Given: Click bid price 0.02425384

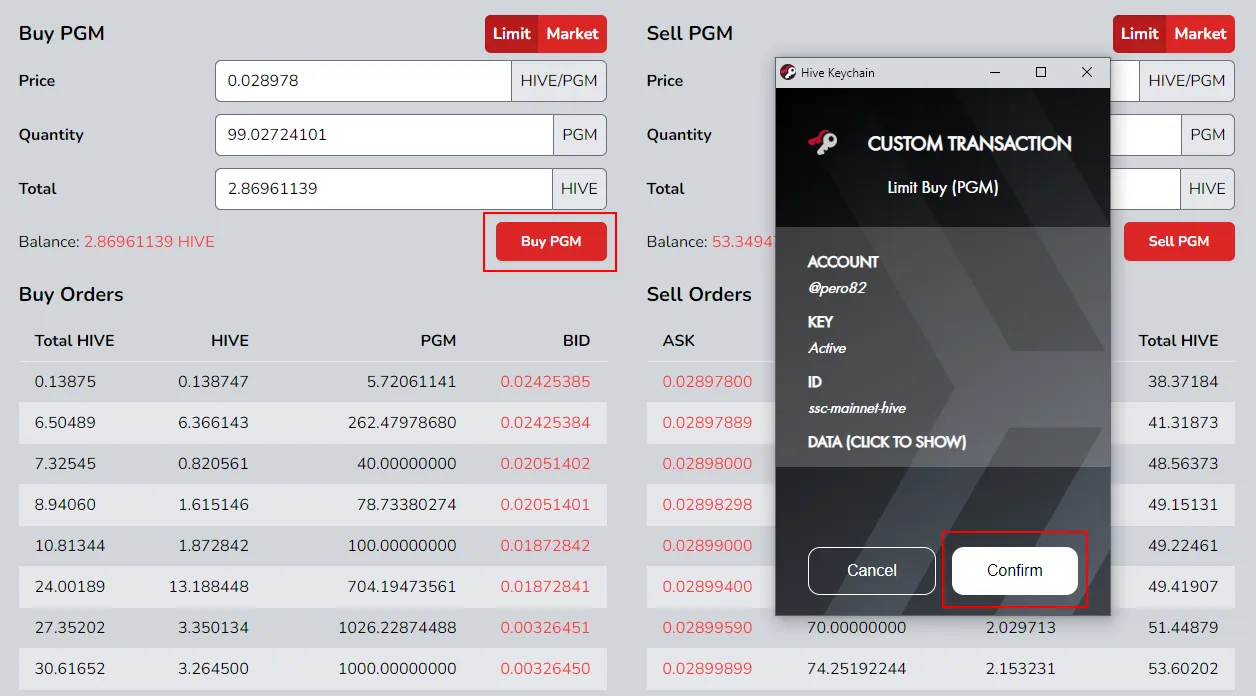Looking at the screenshot, I should pos(545,422).
